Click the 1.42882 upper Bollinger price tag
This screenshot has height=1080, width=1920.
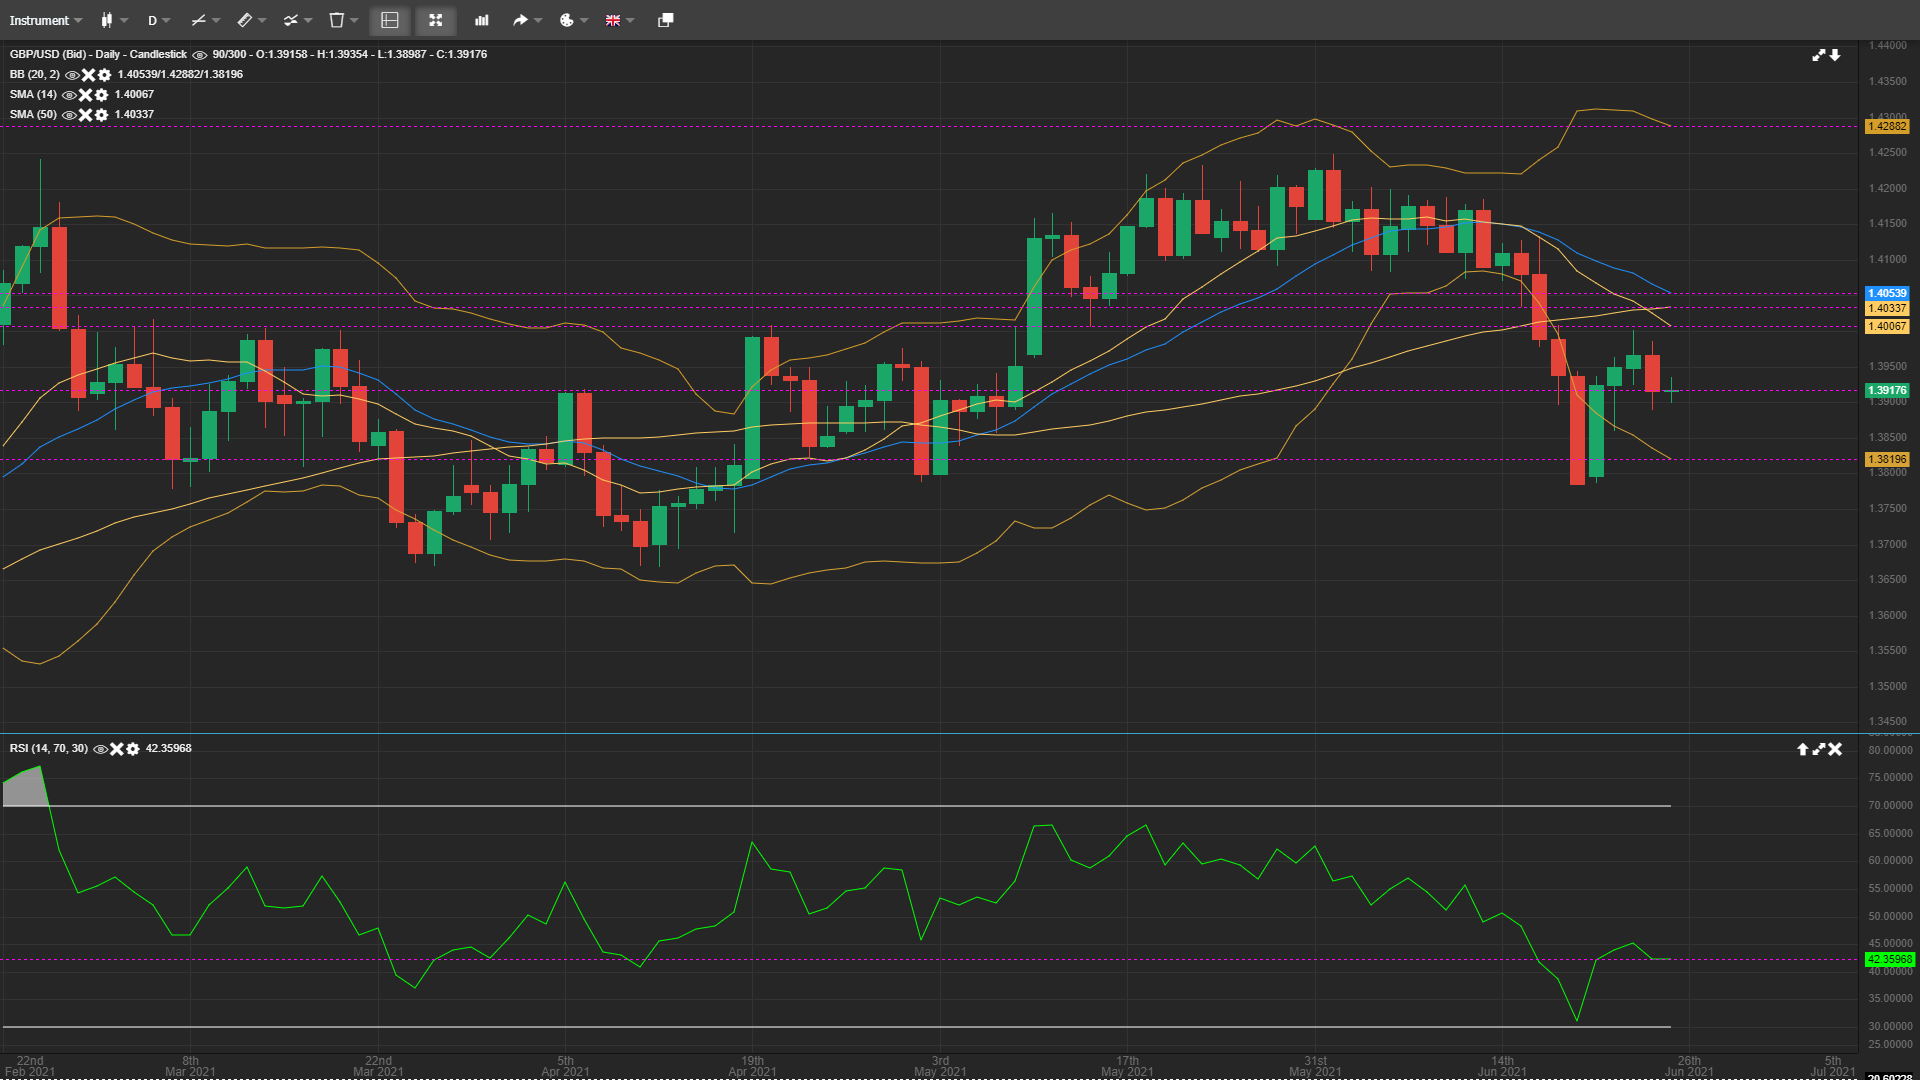(1888, 127)
